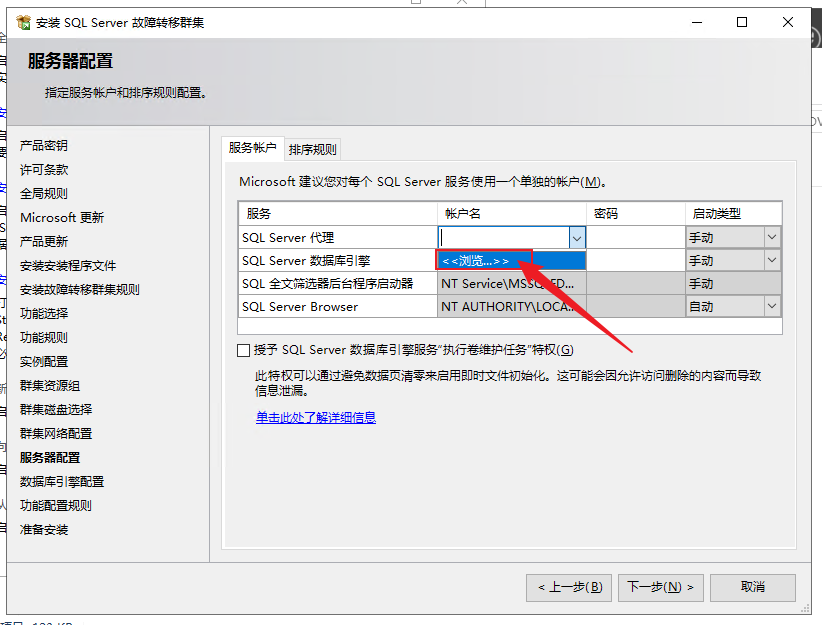Select the SQL Server Browser service row
The height and width of the screenshot is (625, 822).
click(x=338, y=307)
